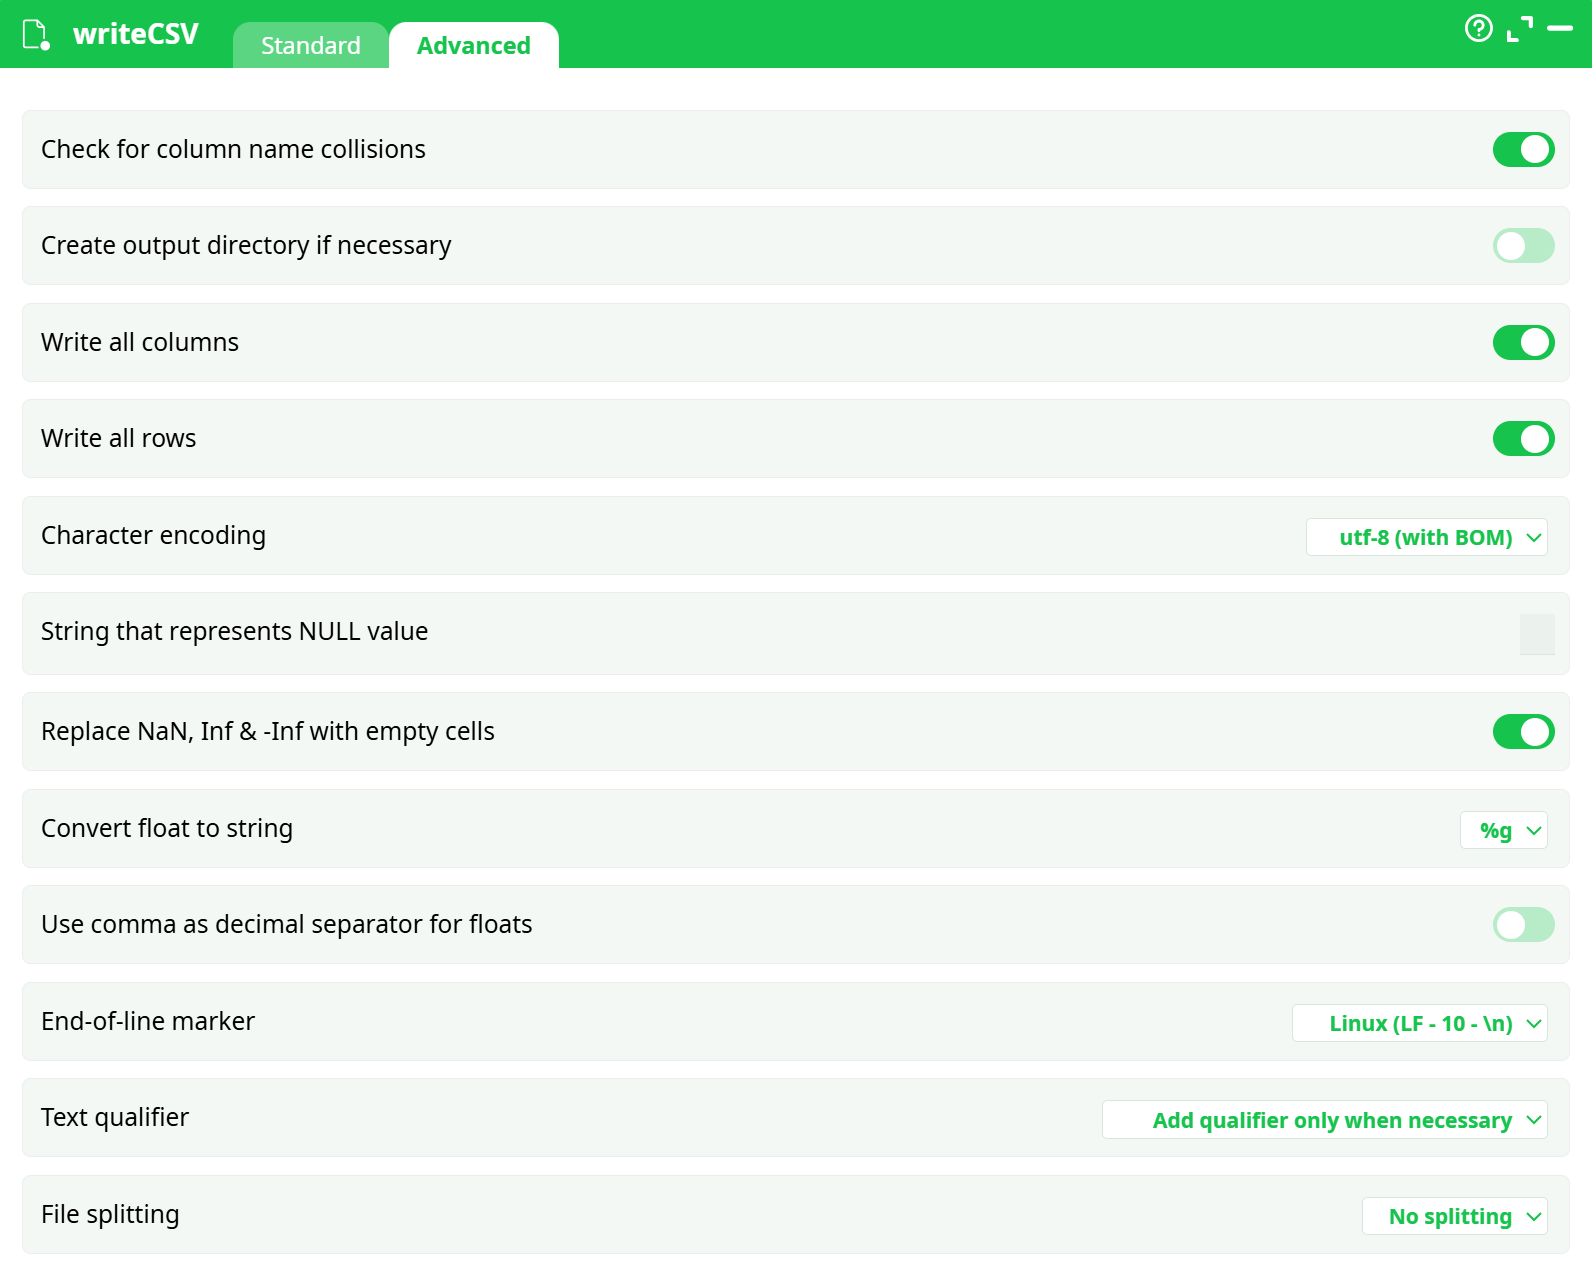Open the Character encoding dropdown
Image resolution: width=1592 pixels, height=1268 pixels.
point(1426,538)
